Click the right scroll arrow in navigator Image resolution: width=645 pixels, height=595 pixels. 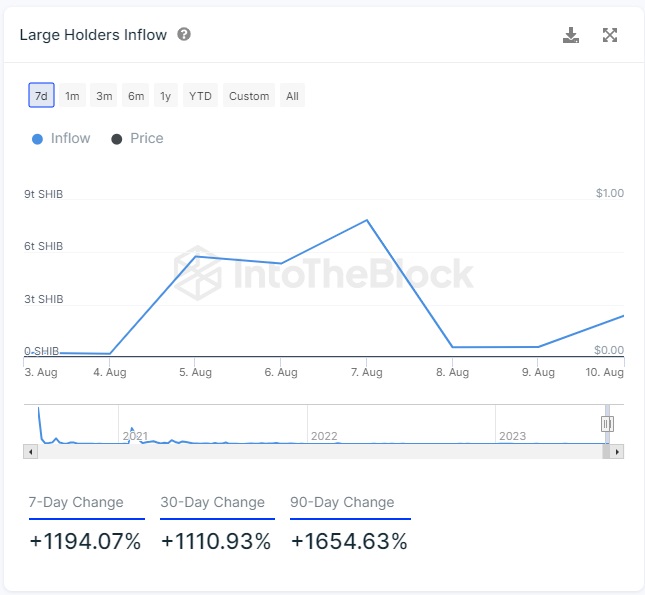617,452
